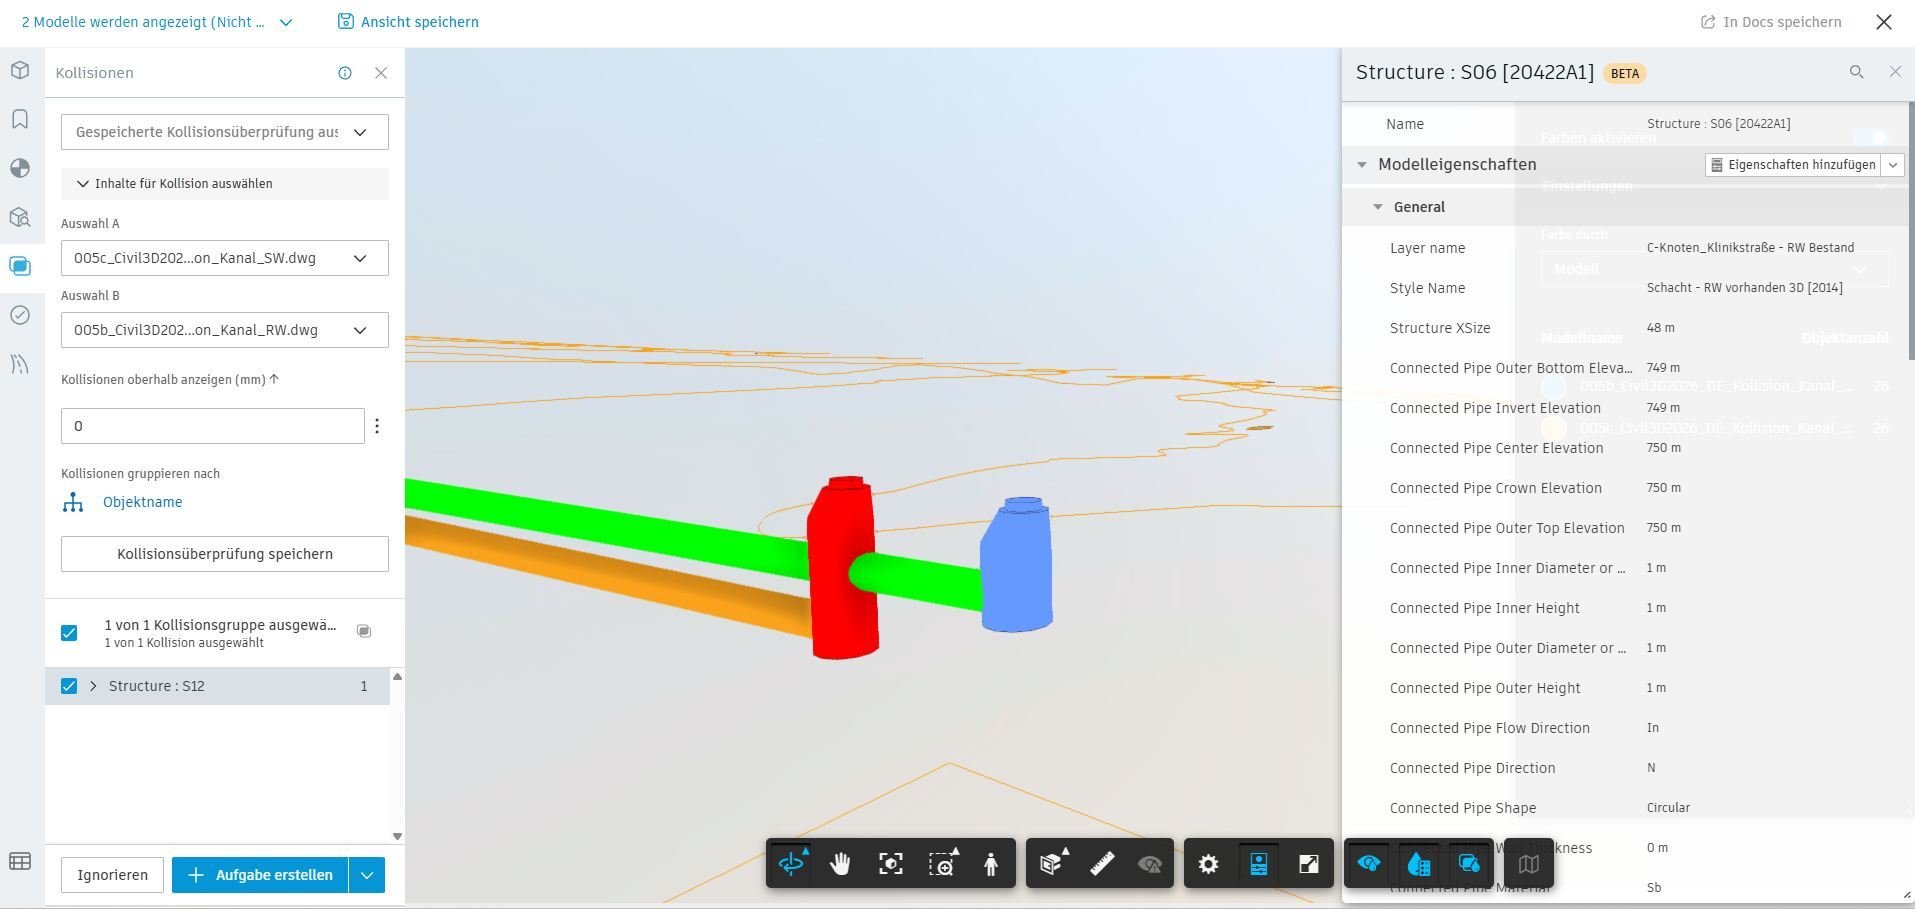The height and width of the screenshot is (909, 1915).
Task: Open the Auswahl A model dropdown
Action: click(x=225, y=258)
